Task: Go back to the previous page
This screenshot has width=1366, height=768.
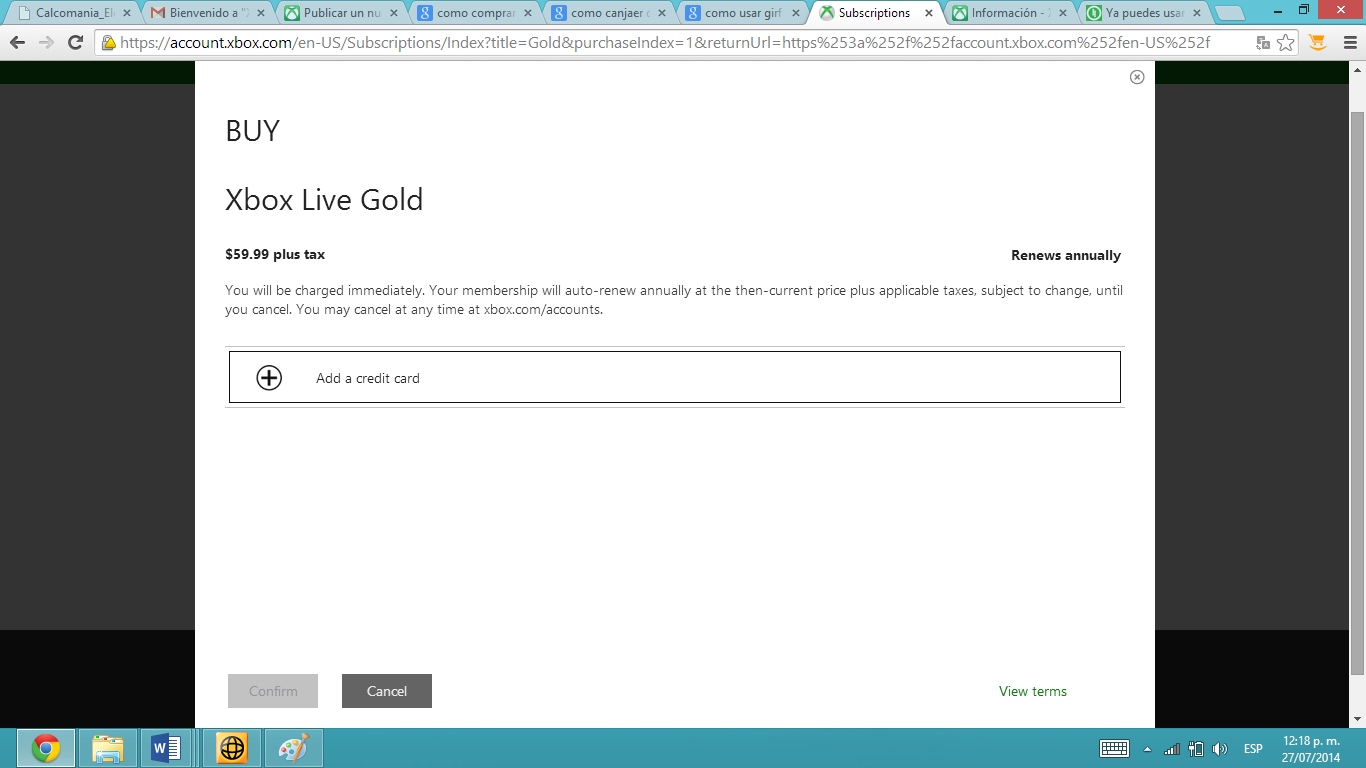Action: click(x=17, y=43)
